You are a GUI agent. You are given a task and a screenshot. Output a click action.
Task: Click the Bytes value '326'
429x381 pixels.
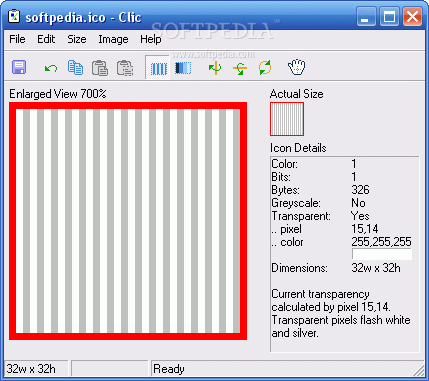pyautogui.click(x=360, y=190)
